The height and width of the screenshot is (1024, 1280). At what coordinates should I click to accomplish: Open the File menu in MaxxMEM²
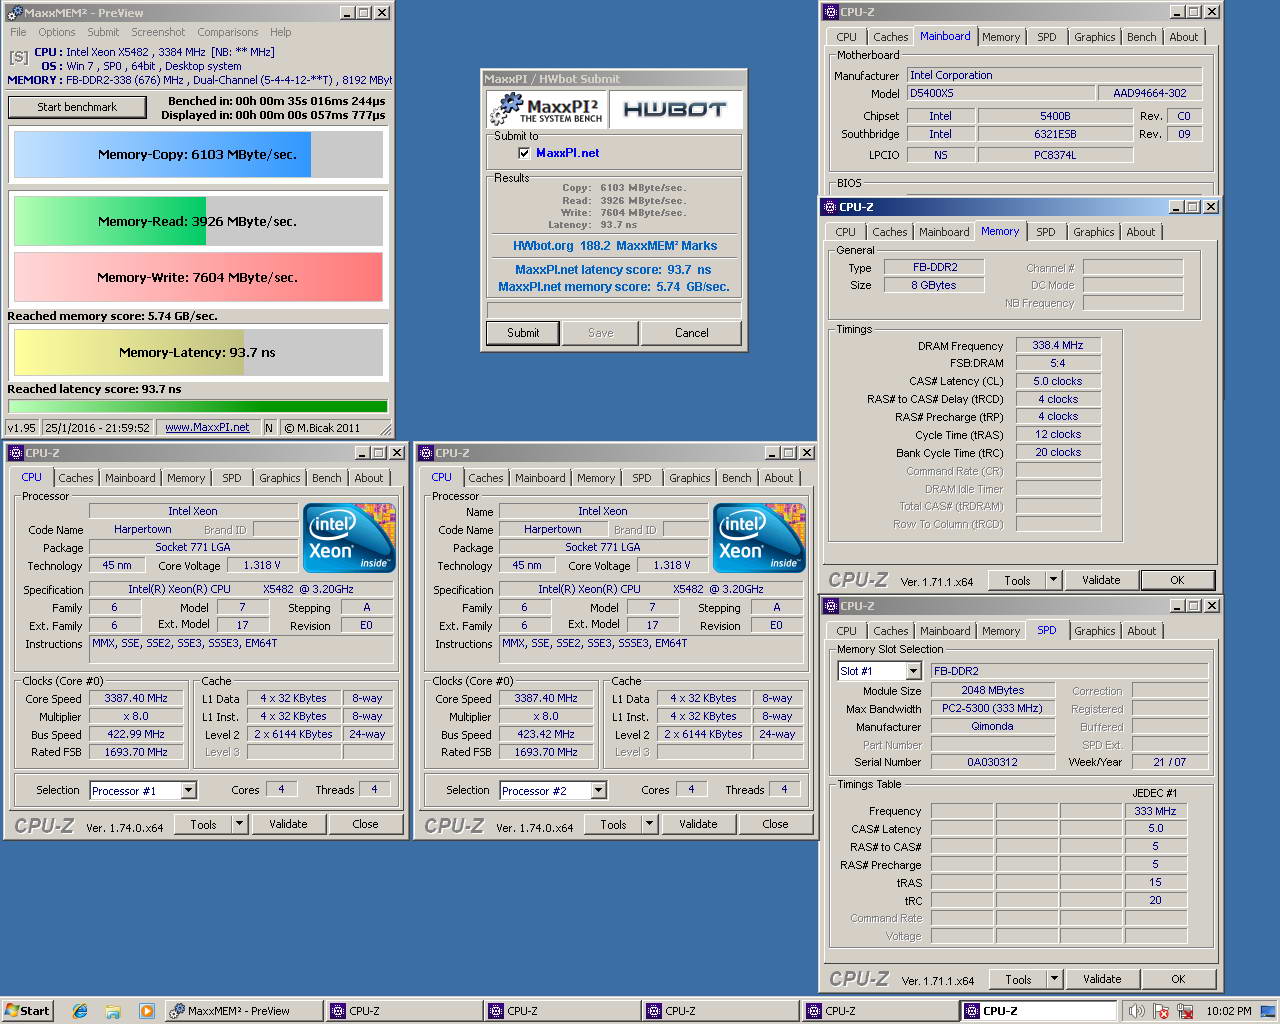pos(18,32)
